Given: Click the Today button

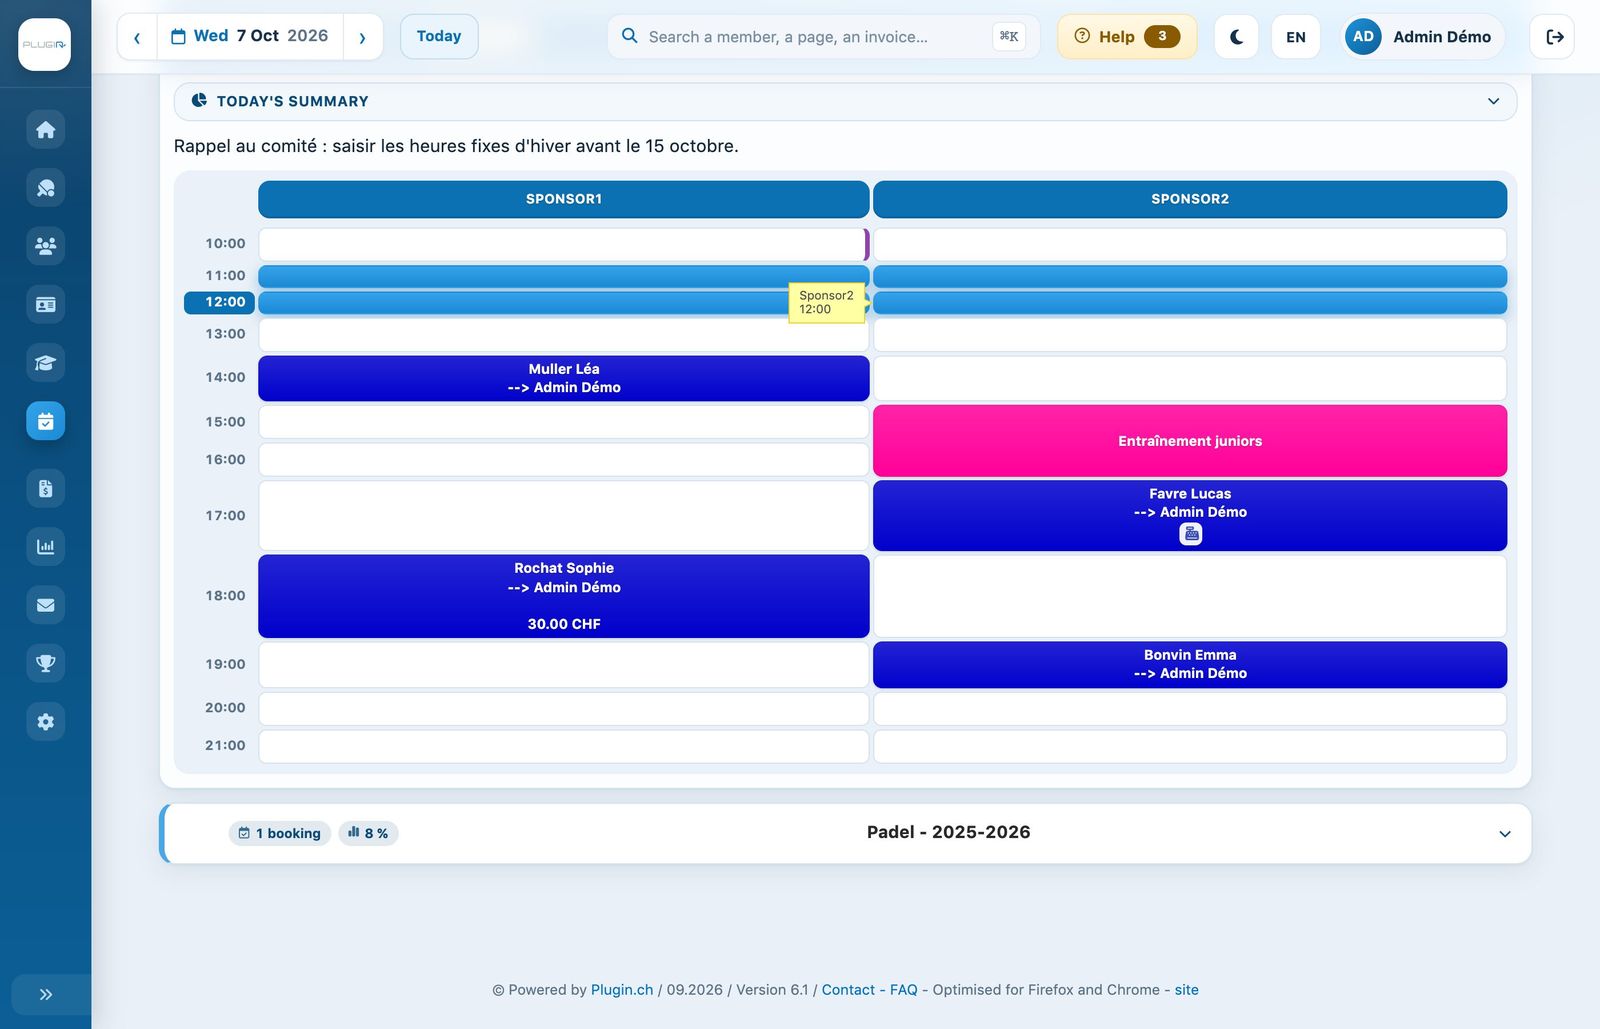Looking at the screenshot, I should [x=439, y=36].
